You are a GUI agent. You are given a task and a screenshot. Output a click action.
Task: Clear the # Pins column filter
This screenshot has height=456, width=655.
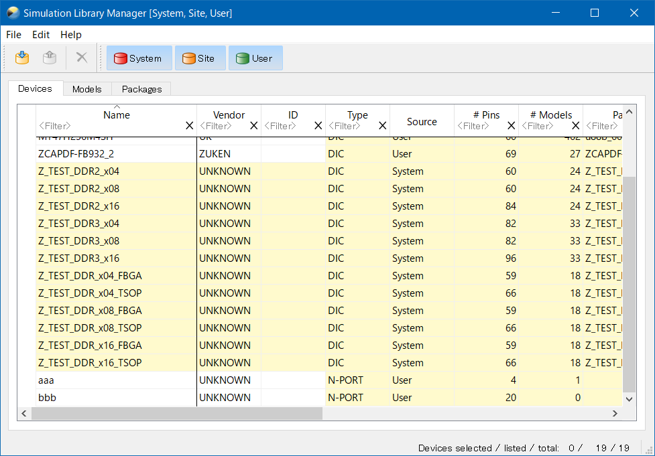[x=511, y=126]
